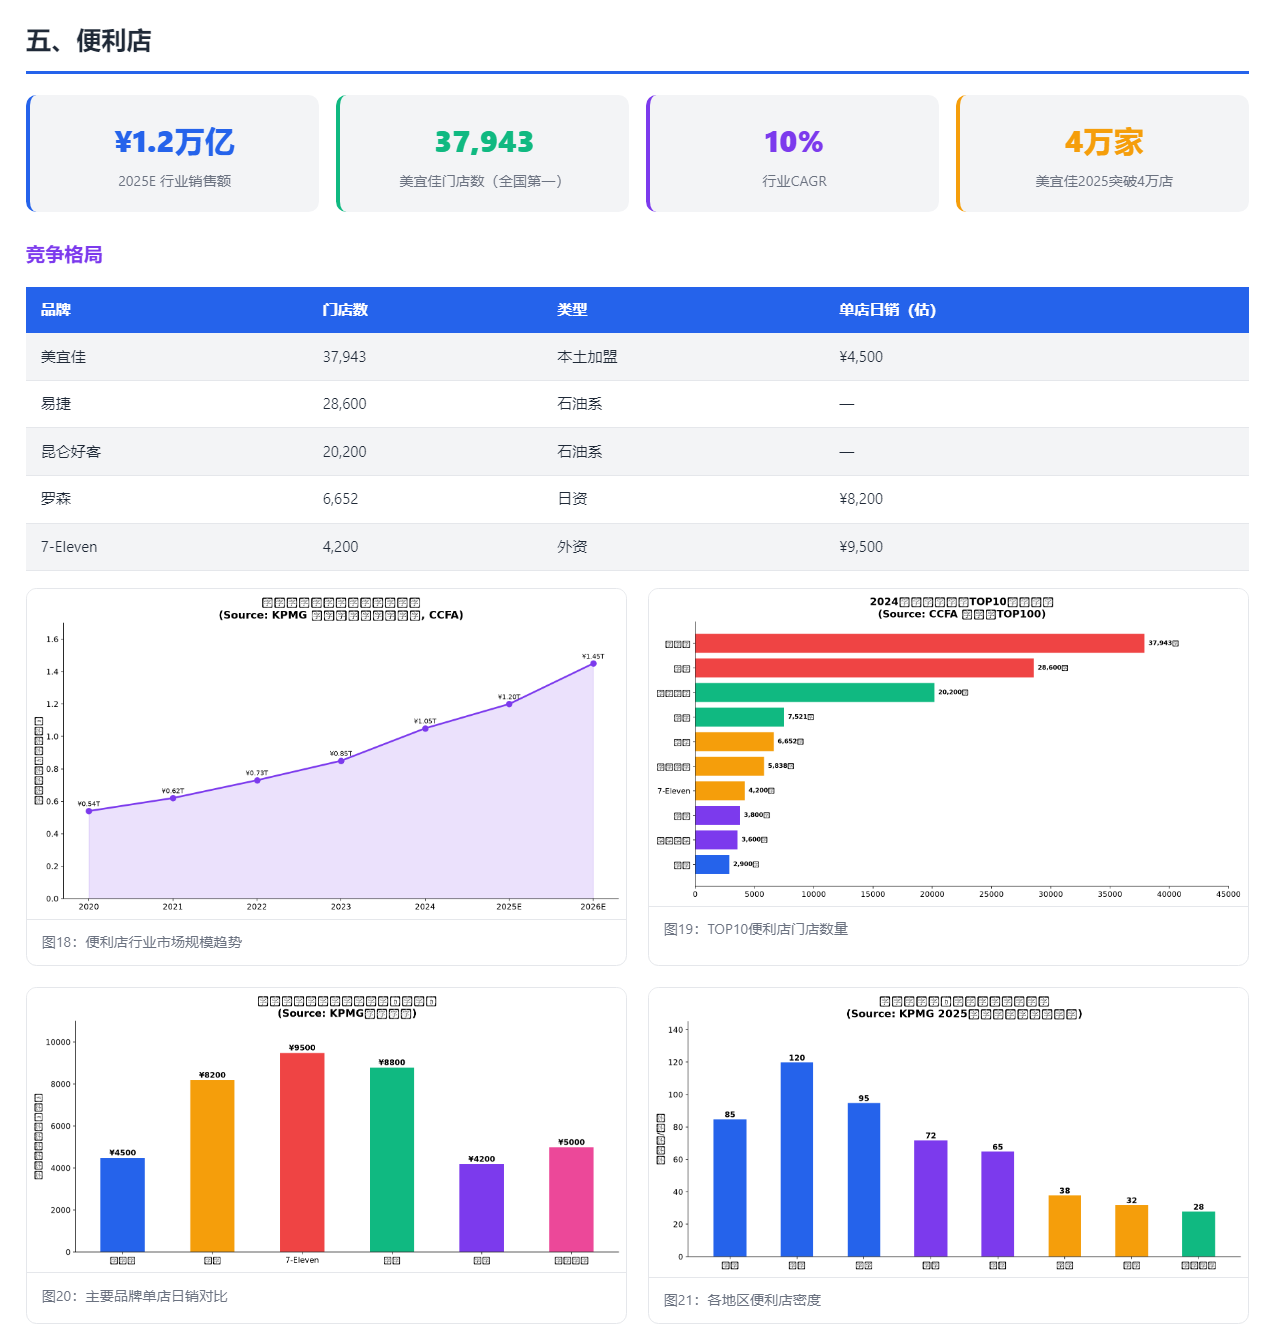
Task: Click the 图18 便利店行业市场规模趋势 caption
Action: click(x=142, y=942)
